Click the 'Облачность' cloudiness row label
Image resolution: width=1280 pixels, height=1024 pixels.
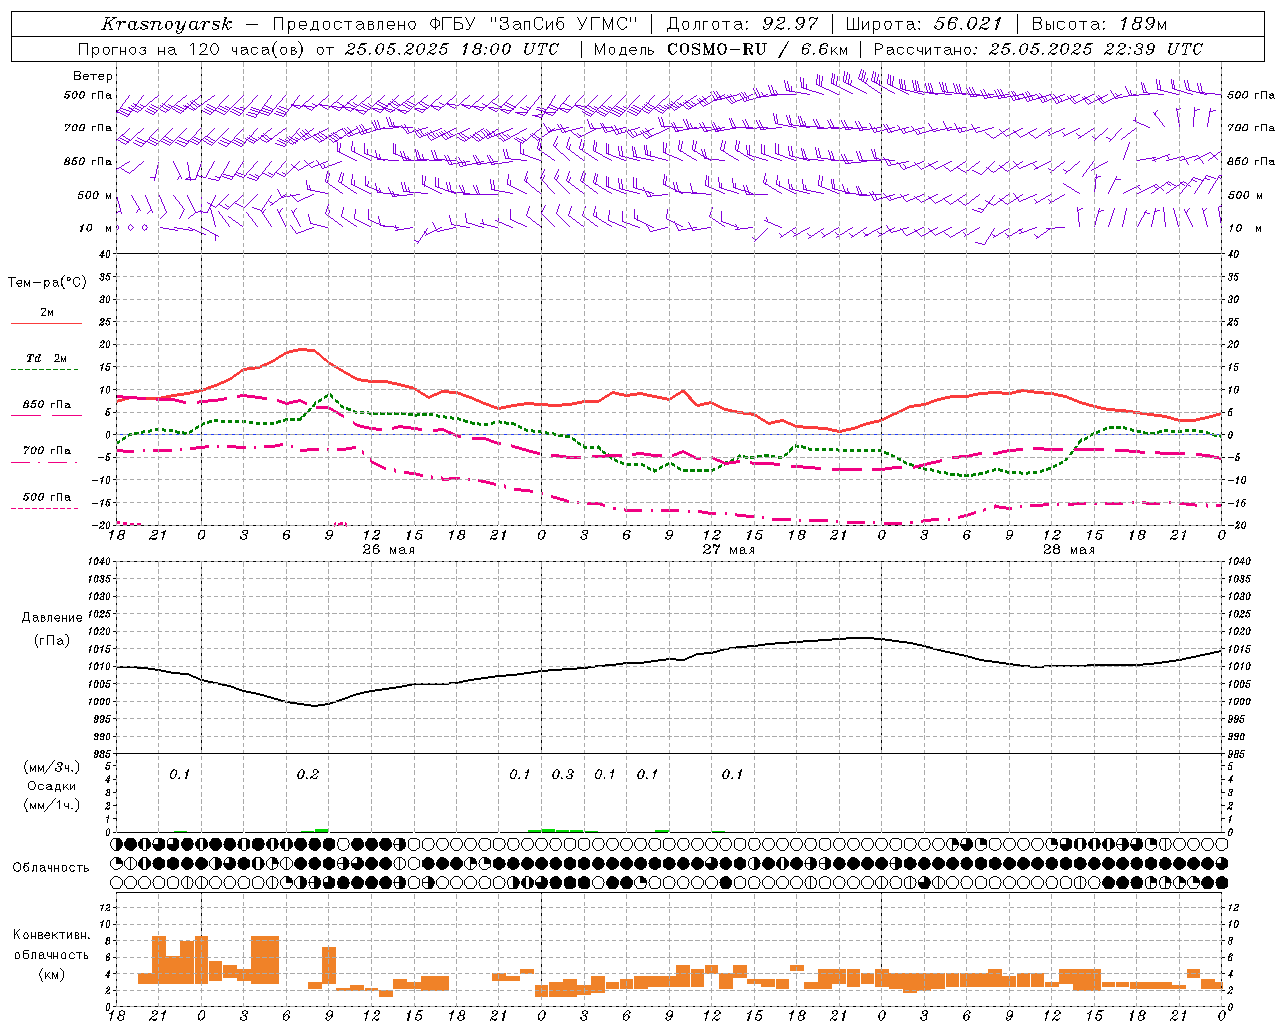[51, 868]
